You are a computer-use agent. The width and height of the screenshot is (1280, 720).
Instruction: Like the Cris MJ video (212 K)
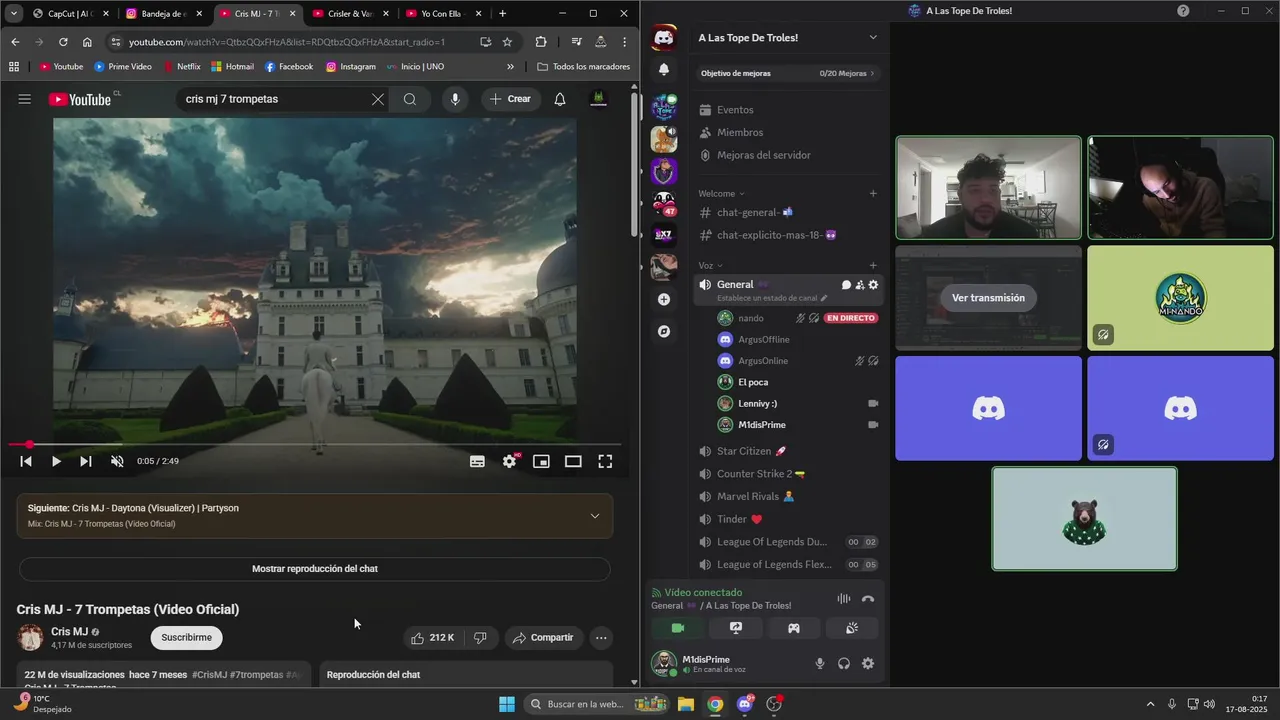tap(431, 637)
